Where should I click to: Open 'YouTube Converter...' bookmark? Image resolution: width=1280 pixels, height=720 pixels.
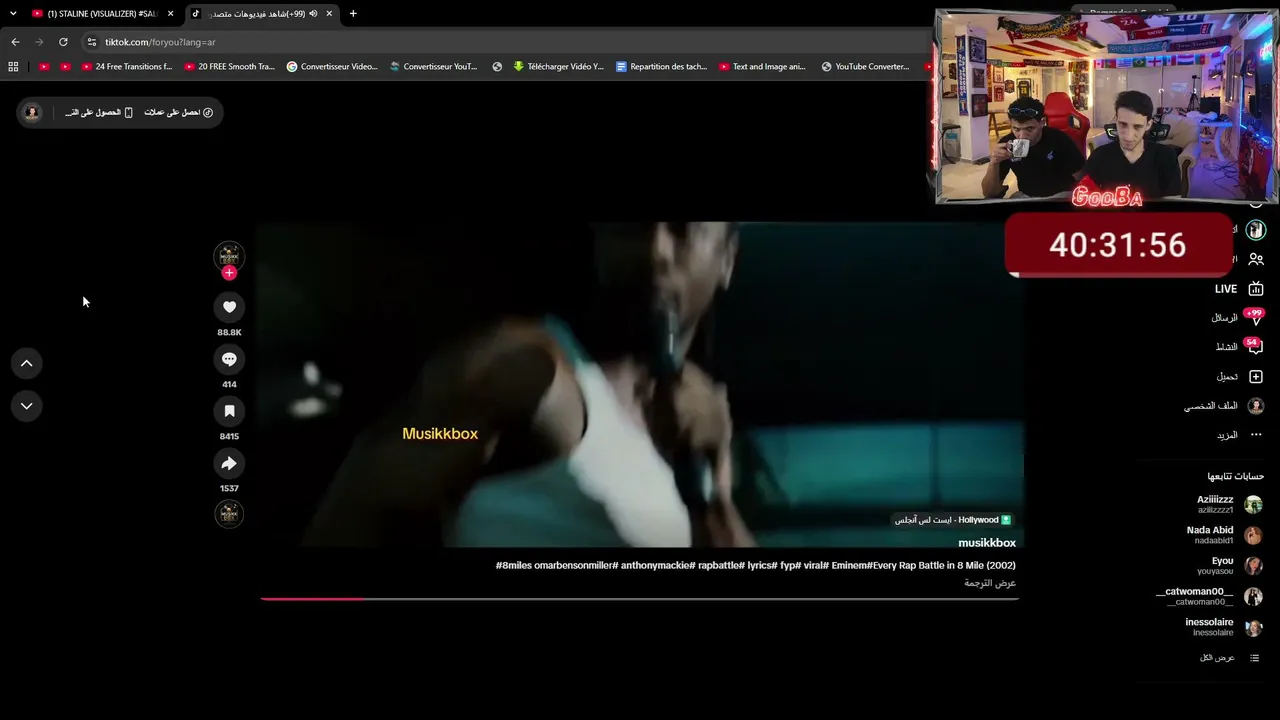tap(865, 67)
